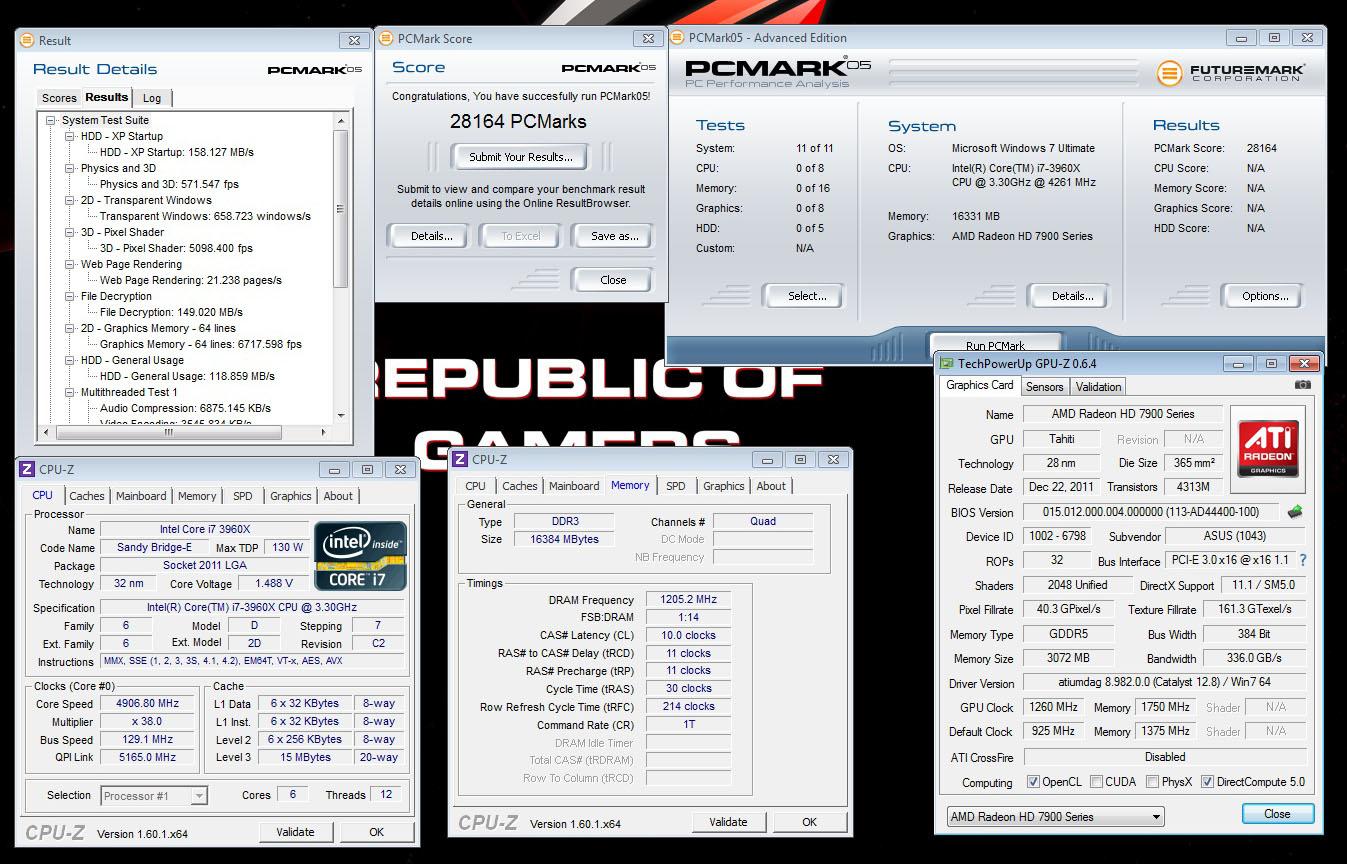Click the Audio Compression 6875.145 KB/s row

click(185, 408)
